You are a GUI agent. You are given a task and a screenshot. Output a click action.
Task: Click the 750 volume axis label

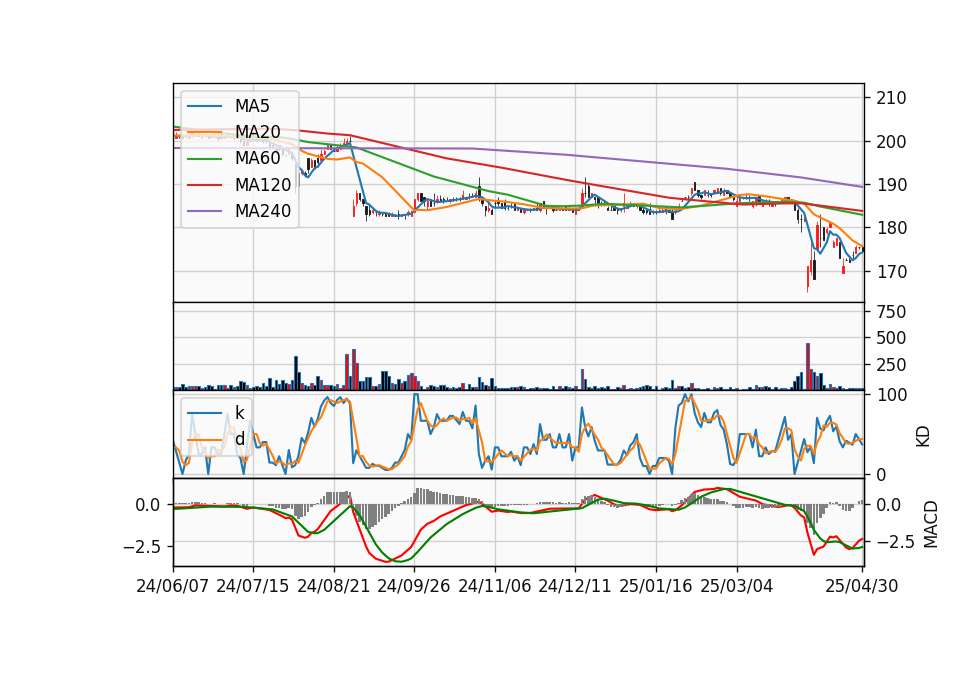[891, 312]
